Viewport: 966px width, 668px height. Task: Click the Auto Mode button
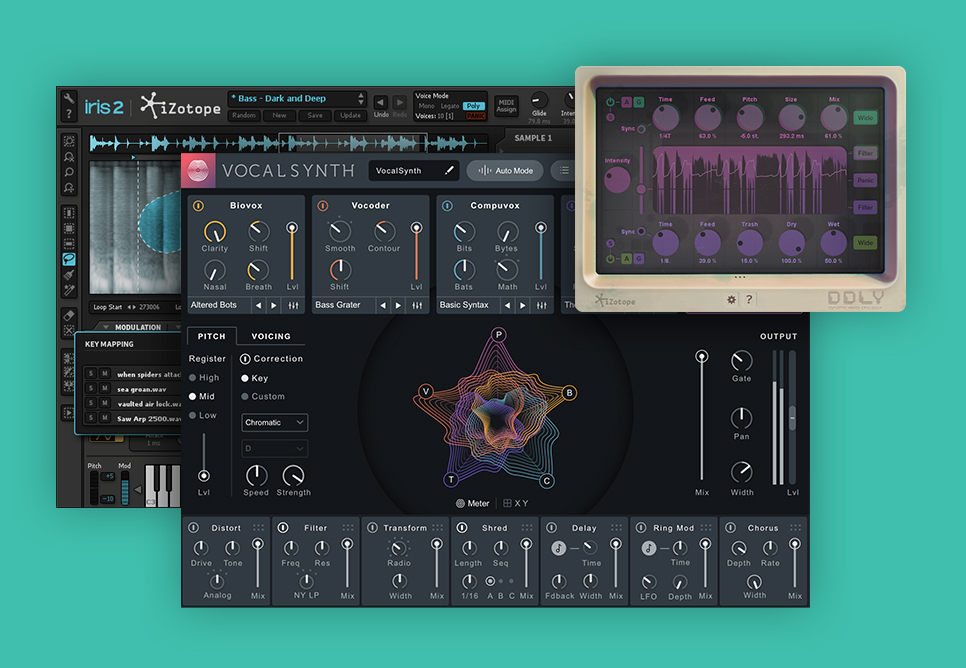pyautogui.click(x=505, y=171)
